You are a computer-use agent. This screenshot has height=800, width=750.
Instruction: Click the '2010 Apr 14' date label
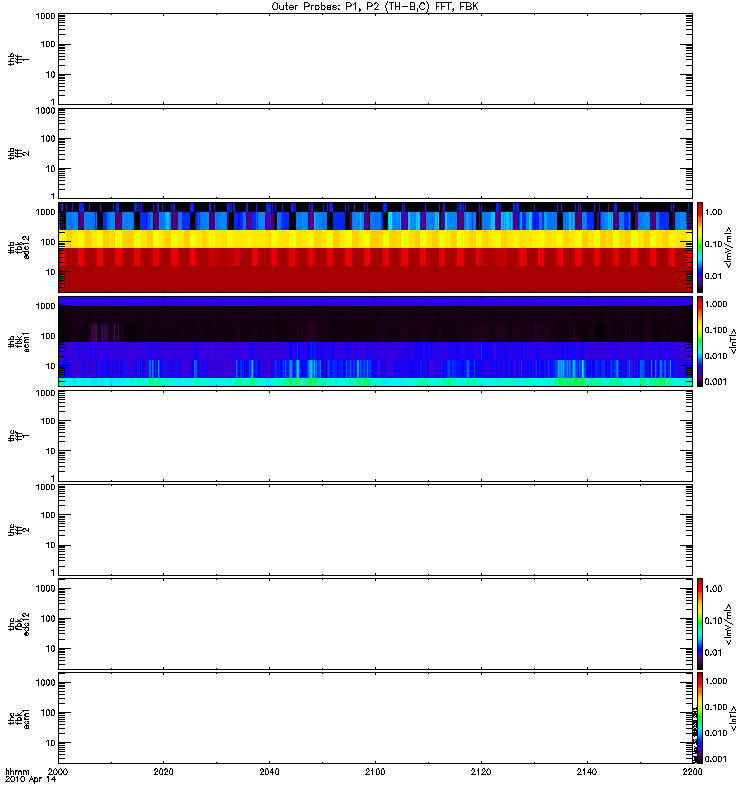click(x=31, y=780)
